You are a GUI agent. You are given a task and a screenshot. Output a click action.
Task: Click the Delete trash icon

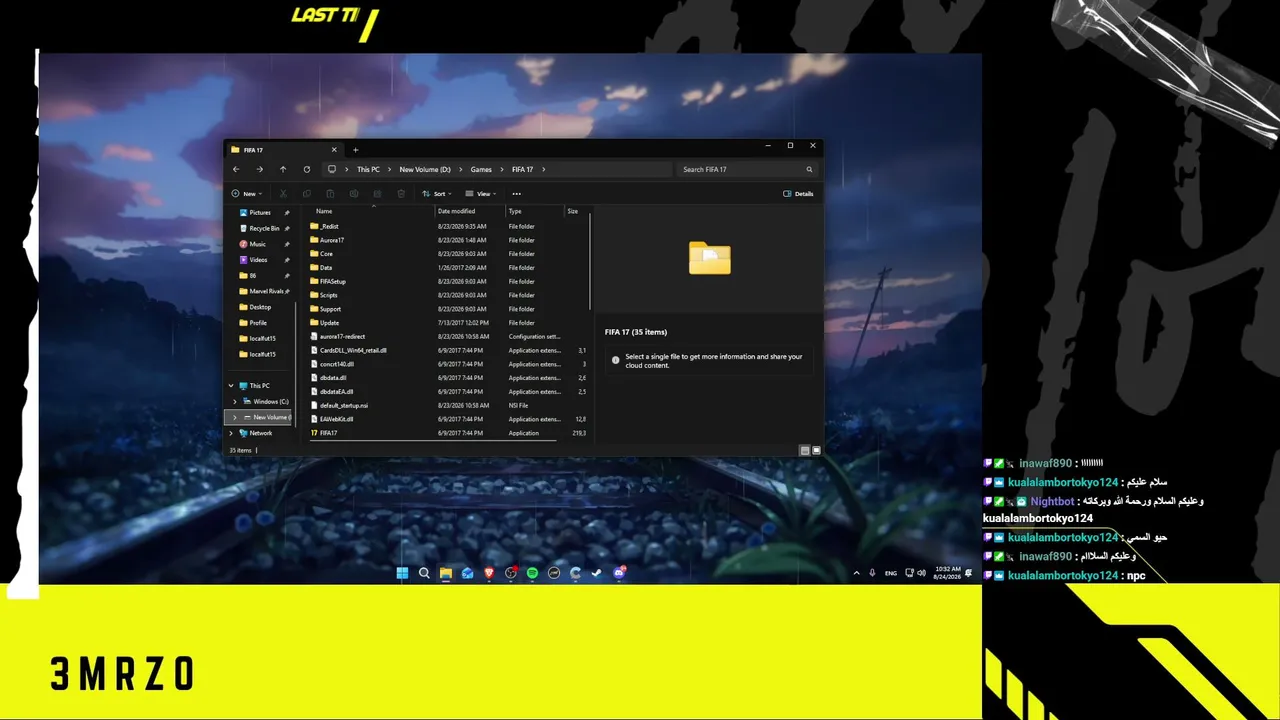click(x=401, y=194)
